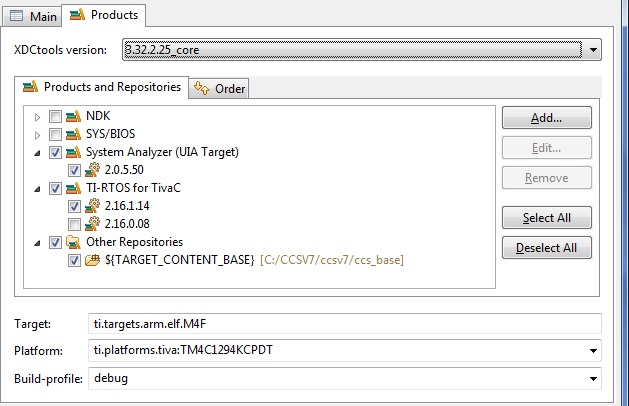
Task: Check the 2.16.0.08 version checkbox
Action: pyautogui.click(x=74, y=224)
